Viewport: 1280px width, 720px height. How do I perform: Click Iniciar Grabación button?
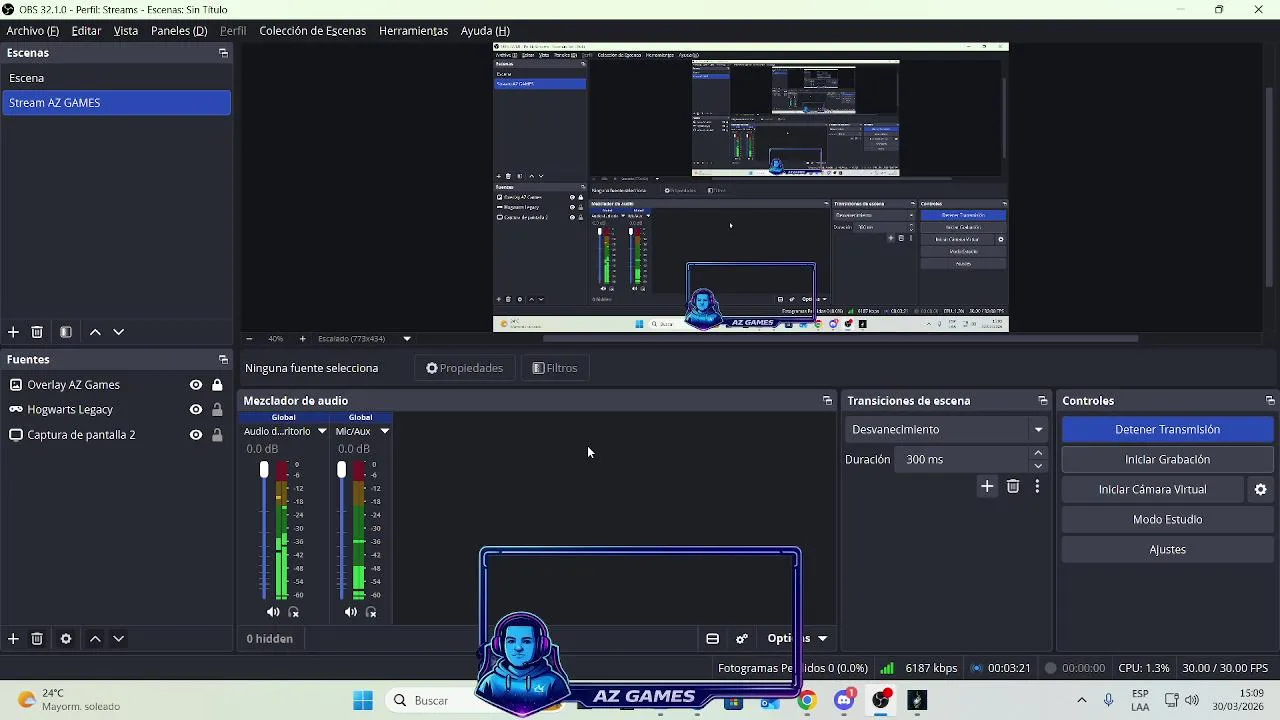[1167, 459]
